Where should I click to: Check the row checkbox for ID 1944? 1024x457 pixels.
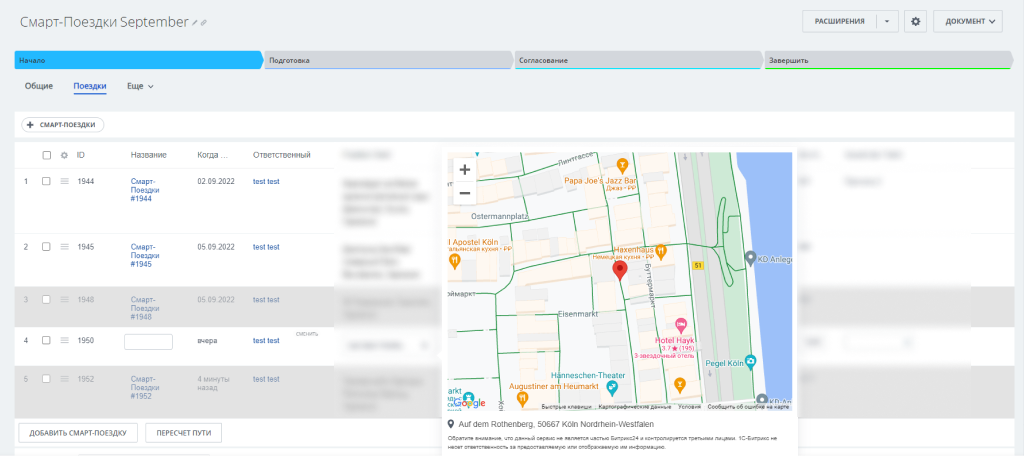(46, 181)
